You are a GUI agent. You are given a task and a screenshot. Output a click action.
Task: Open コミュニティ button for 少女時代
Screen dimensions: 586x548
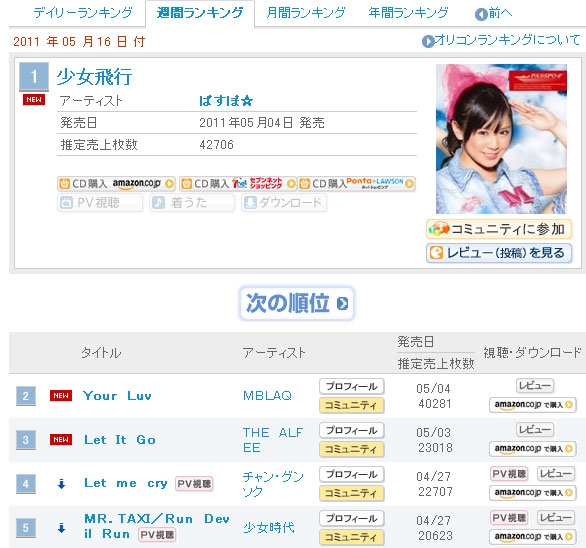click(x=352, y=537)
